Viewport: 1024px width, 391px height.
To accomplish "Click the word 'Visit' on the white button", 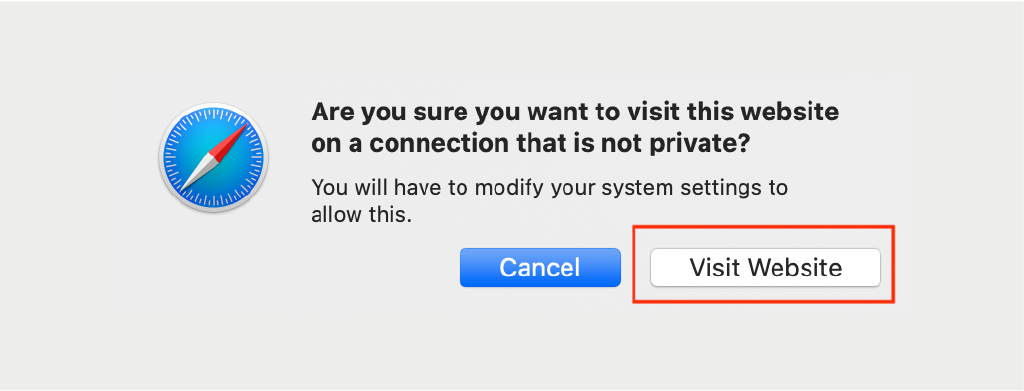I will point(714,267).
